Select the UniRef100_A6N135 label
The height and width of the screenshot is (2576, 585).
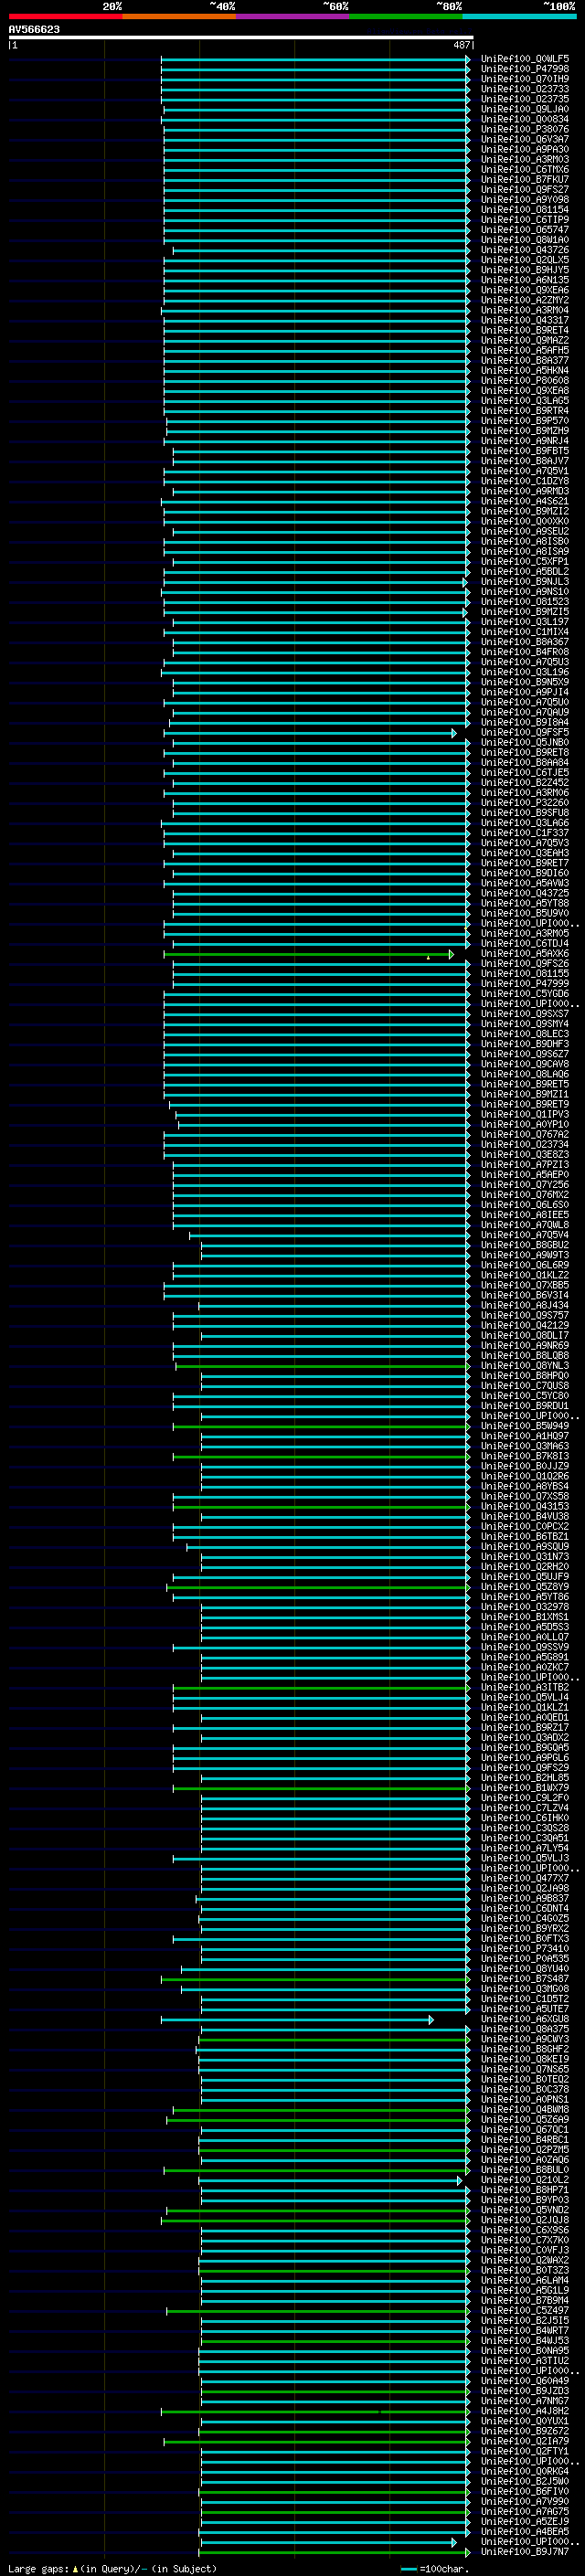pyautogui.click(x=525, y=280)
